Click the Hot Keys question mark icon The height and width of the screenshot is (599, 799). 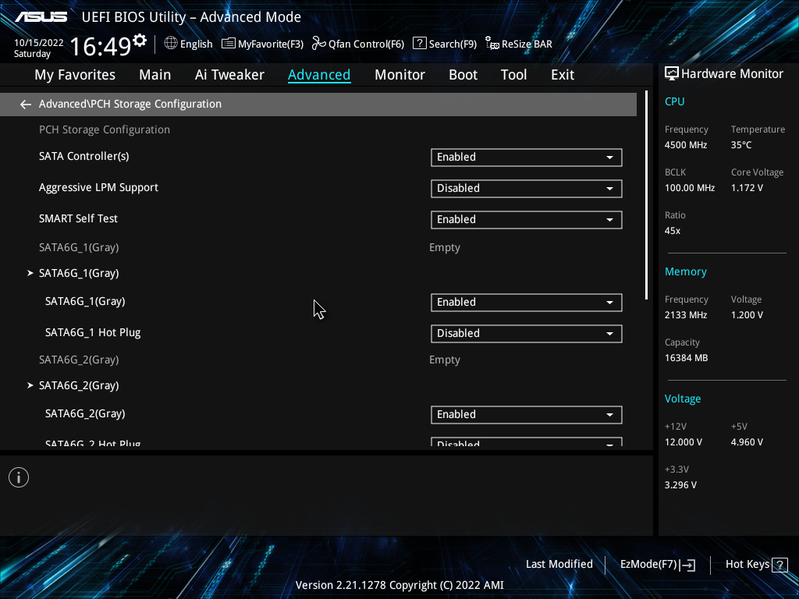point(780,565)
